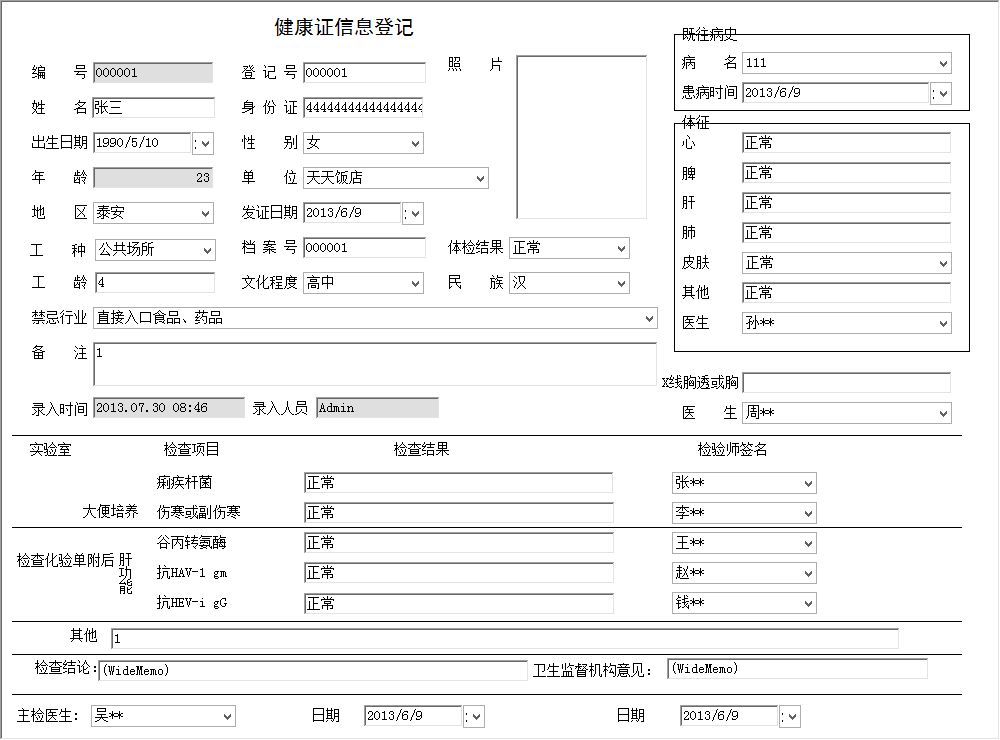Viewport: 1000px width, 740px height.
Task: Open the 发证日期 date picker dropdown
Action: coord(413,214)
